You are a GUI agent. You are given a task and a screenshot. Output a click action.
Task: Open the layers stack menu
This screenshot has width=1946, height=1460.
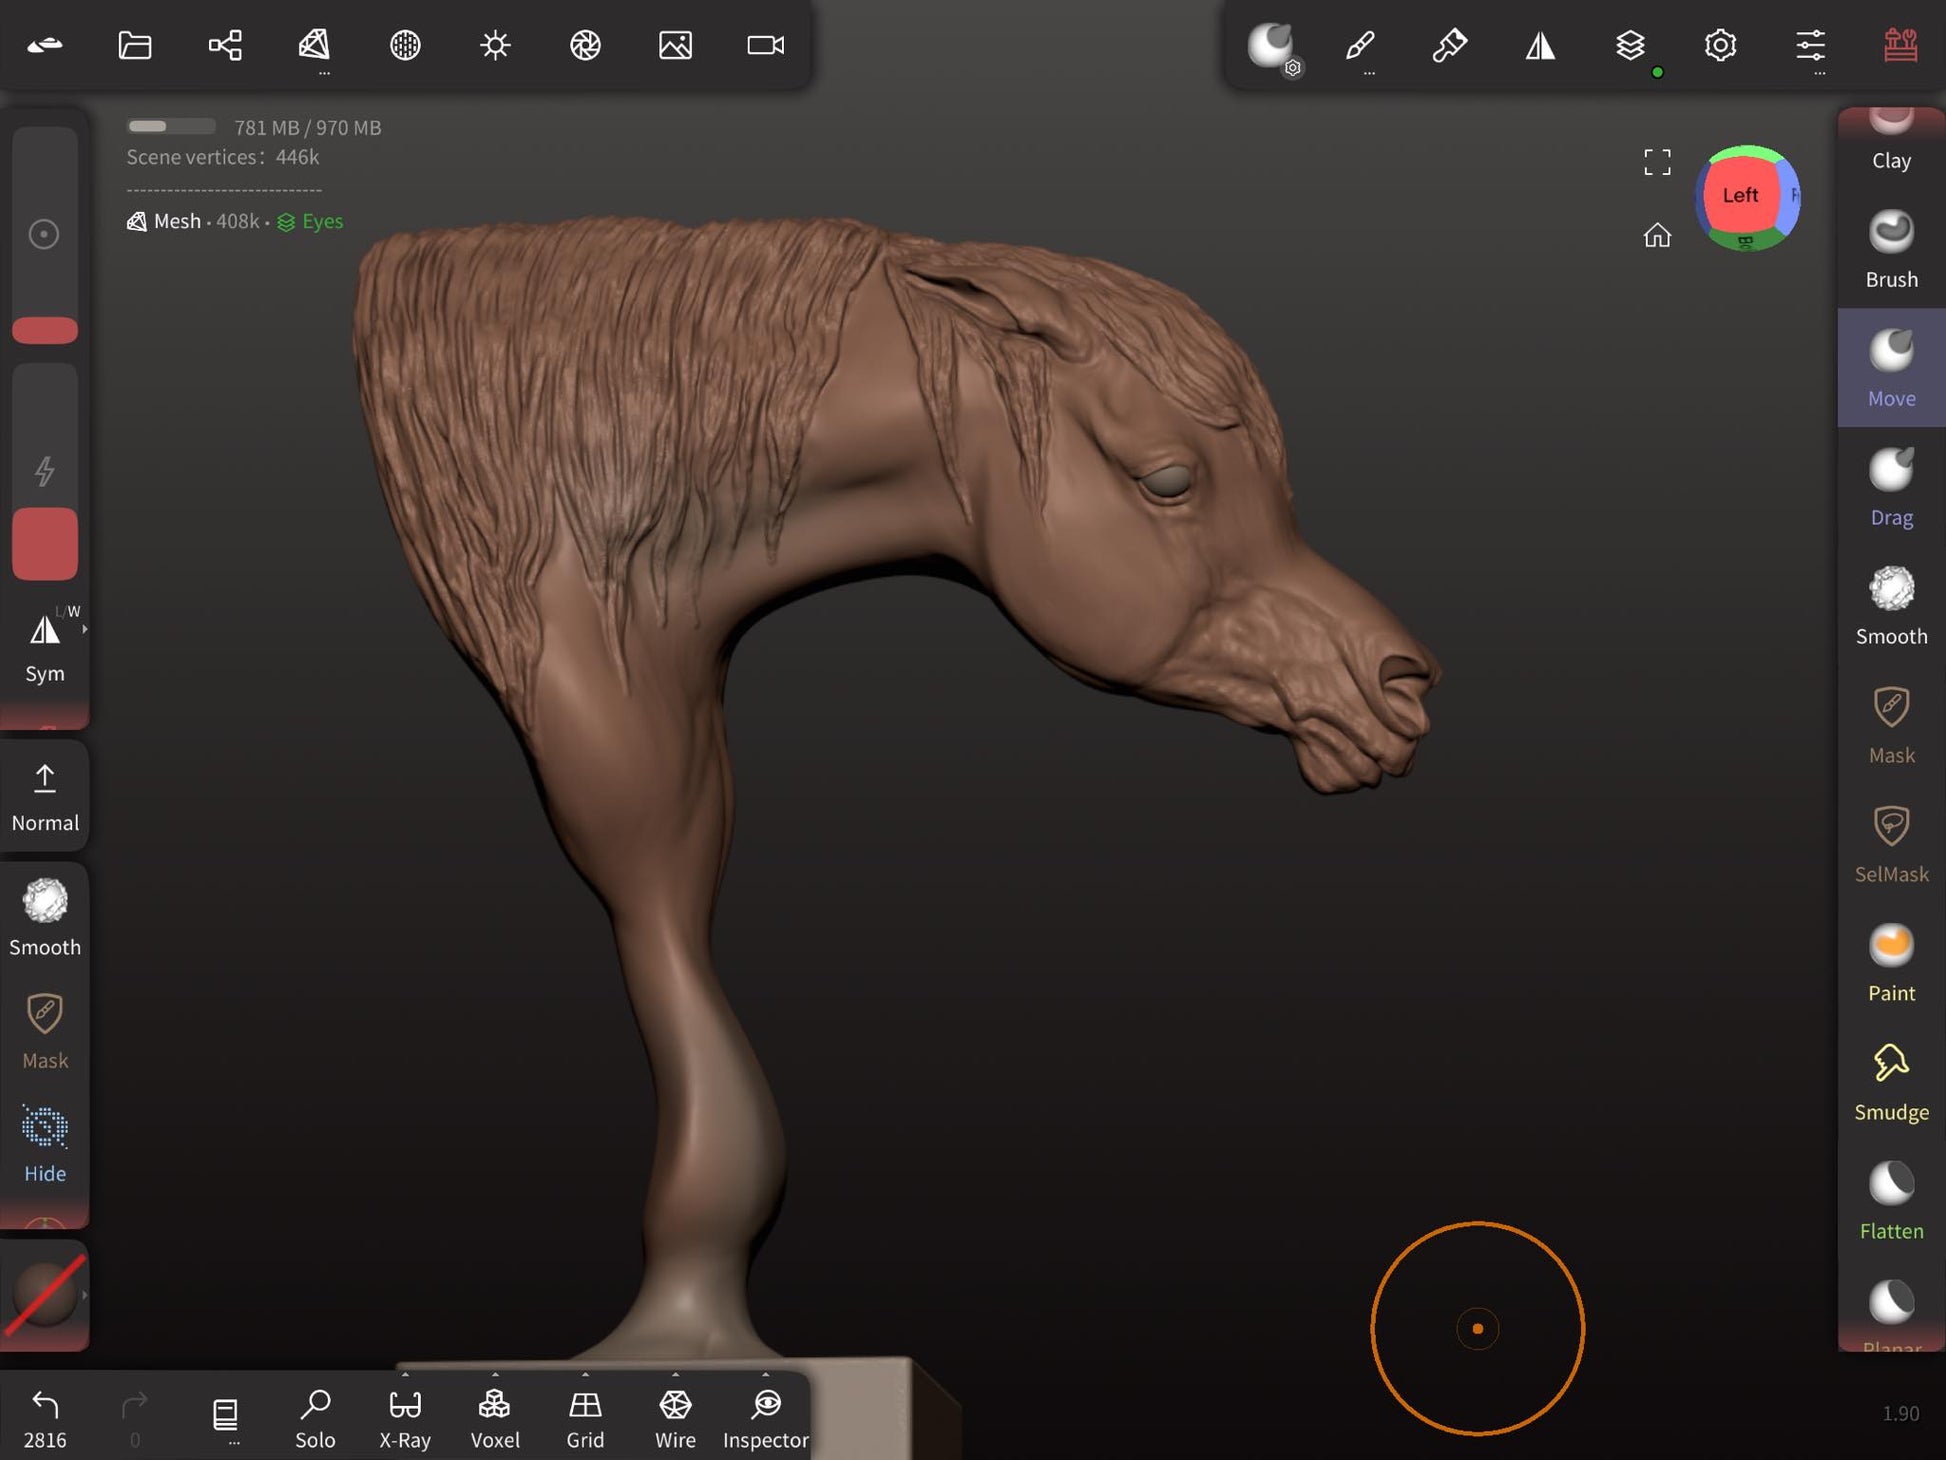tap(1630, 45)
